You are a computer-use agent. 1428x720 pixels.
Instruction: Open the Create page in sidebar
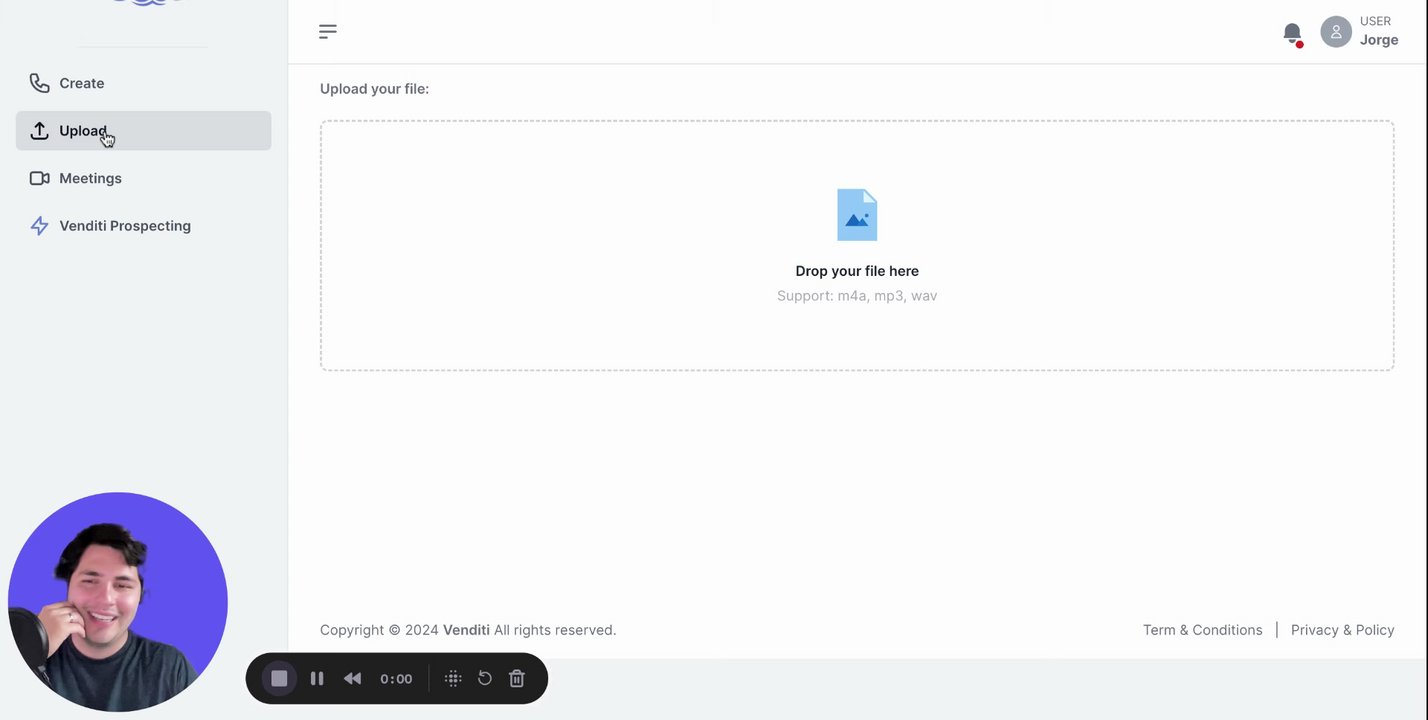coord(143,83)
